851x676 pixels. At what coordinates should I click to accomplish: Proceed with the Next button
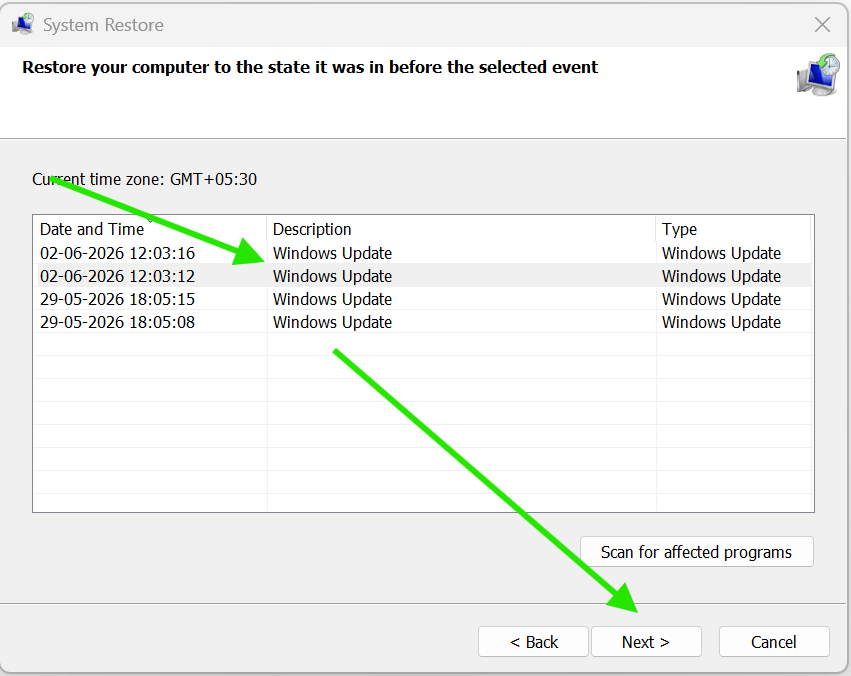pyautogui.click(x=646, y=642)
